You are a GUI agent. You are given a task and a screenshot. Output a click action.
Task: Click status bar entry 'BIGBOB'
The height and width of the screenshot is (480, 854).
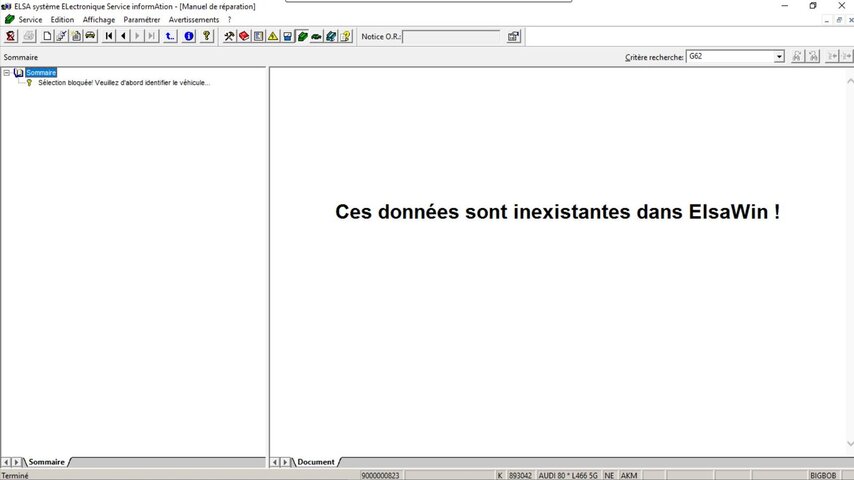822,476
